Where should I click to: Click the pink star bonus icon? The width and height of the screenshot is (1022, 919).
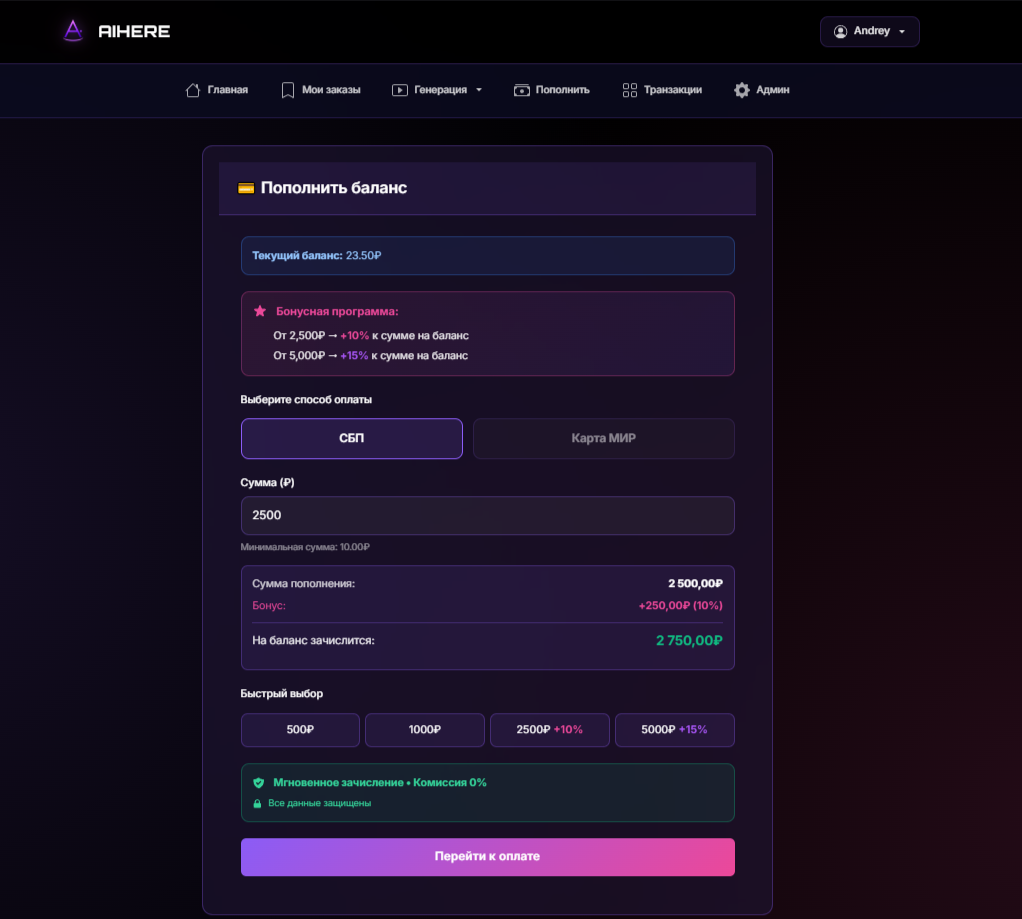[260, 311]
